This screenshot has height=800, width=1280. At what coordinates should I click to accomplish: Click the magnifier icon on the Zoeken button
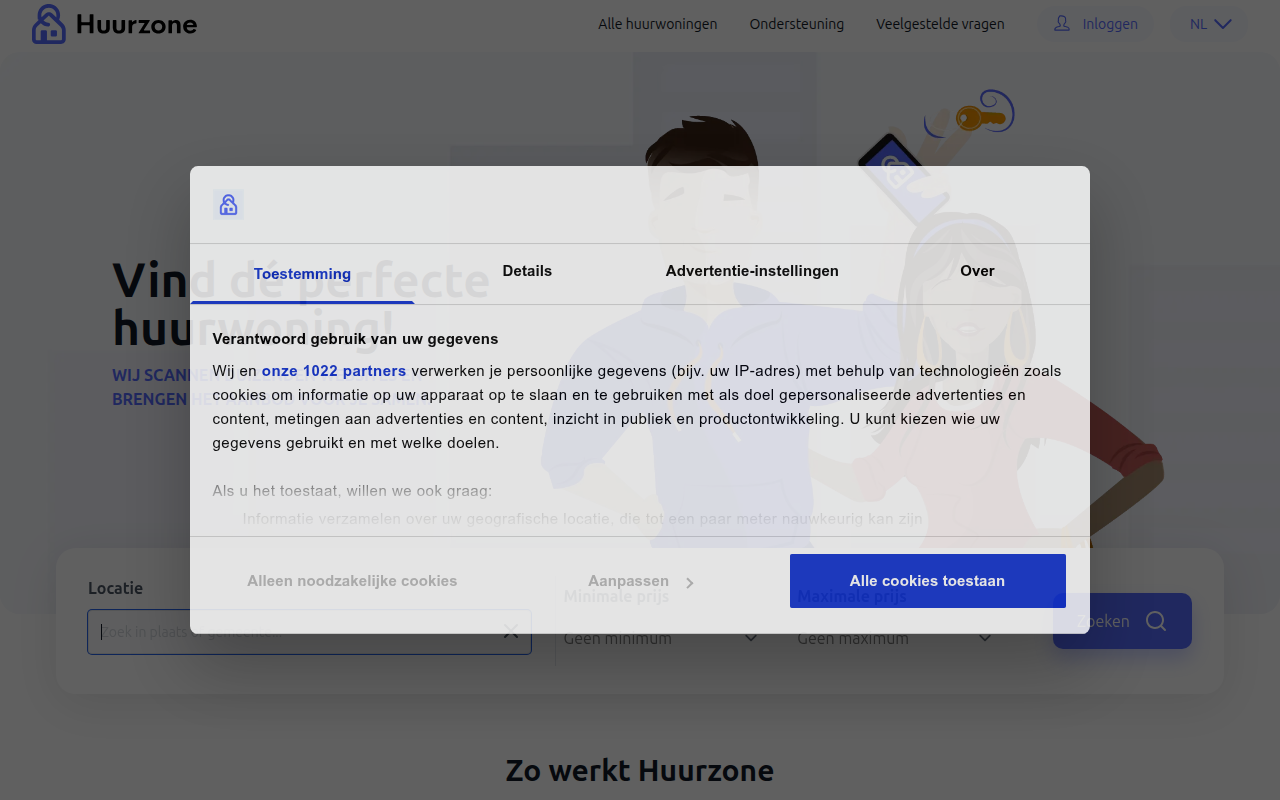click(1156, 621)
